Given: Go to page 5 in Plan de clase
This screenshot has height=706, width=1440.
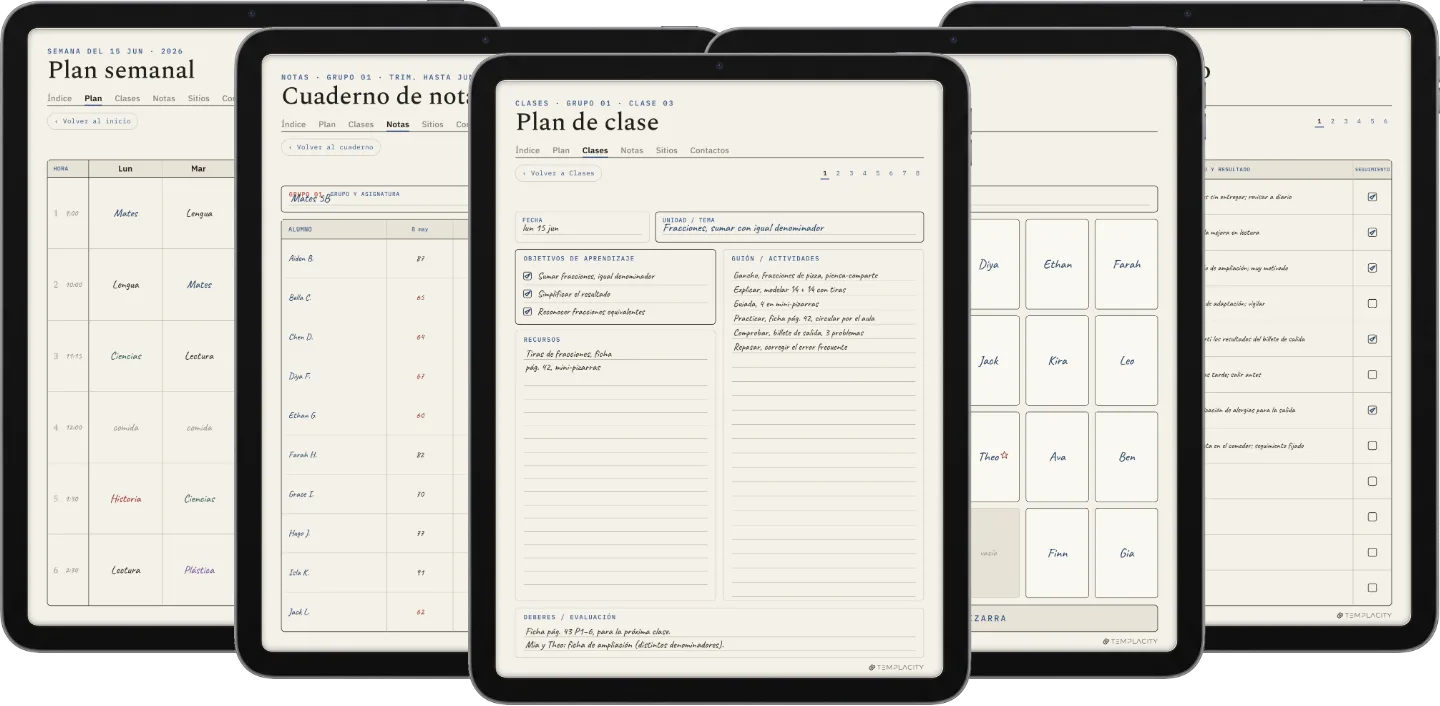Looking at the screenshot, I should click(878, 173).
